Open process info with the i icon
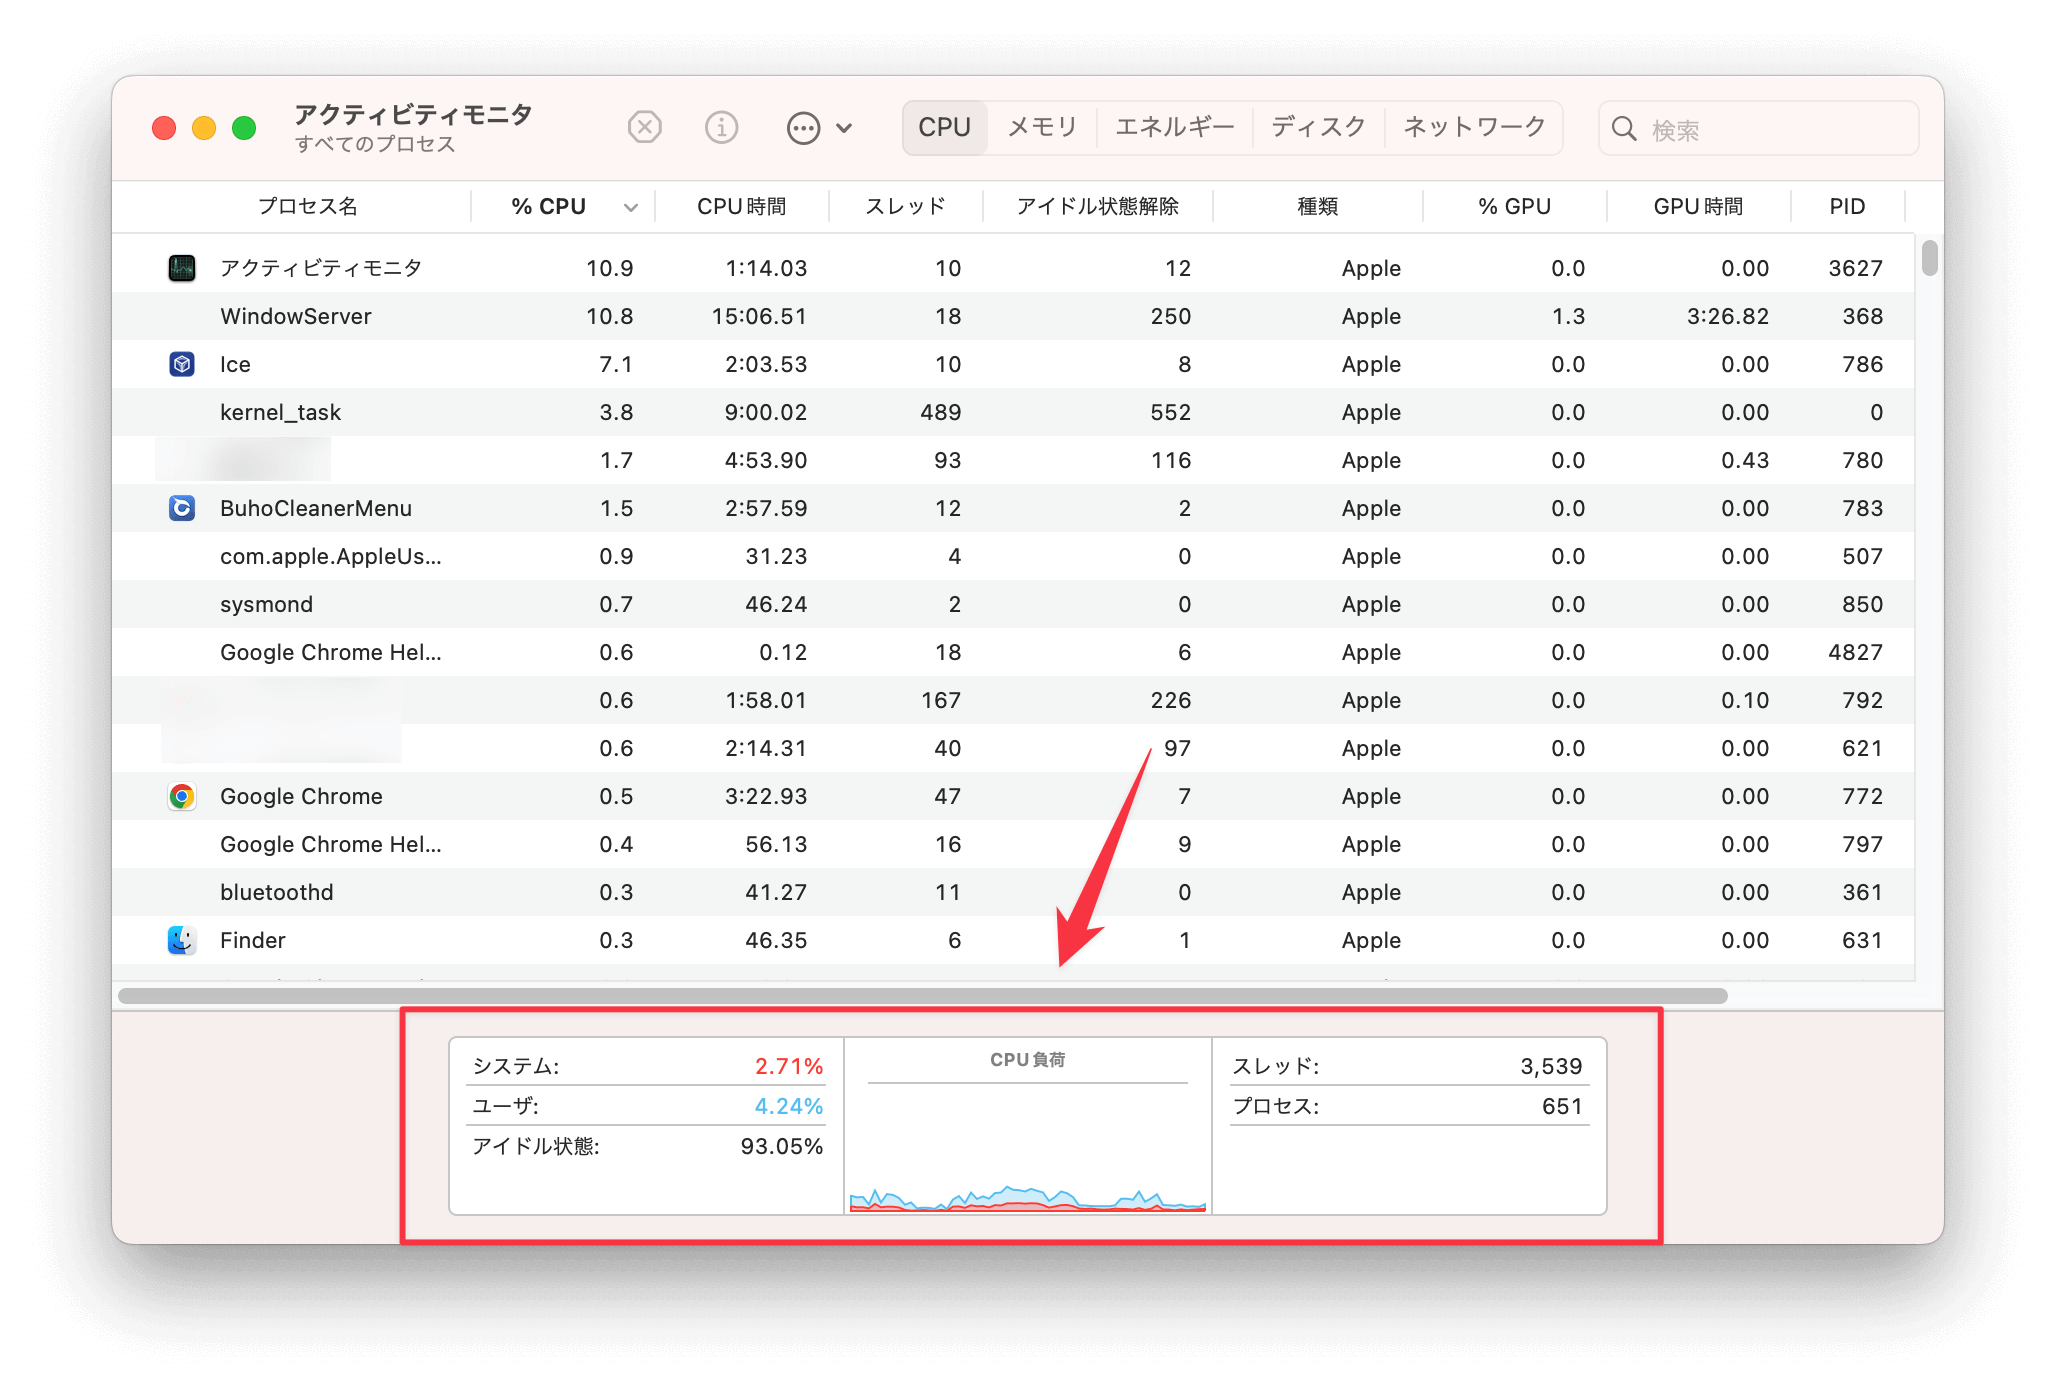Screen dimensions: 2056x1392 tap(721, 128)
